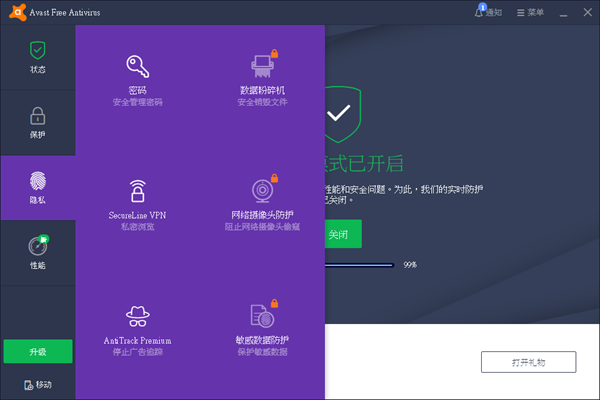Screen dimensions: 600x400
Task: Open the 状态 (Status) shield icon
Action: [x=38, y=51]
